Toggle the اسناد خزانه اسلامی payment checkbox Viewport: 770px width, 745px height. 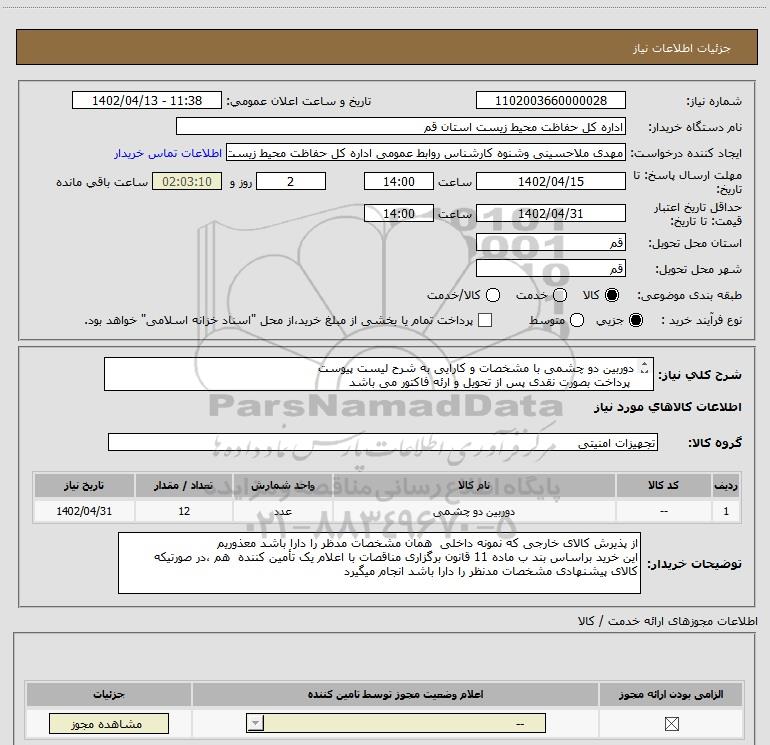(x=485, y=320)
